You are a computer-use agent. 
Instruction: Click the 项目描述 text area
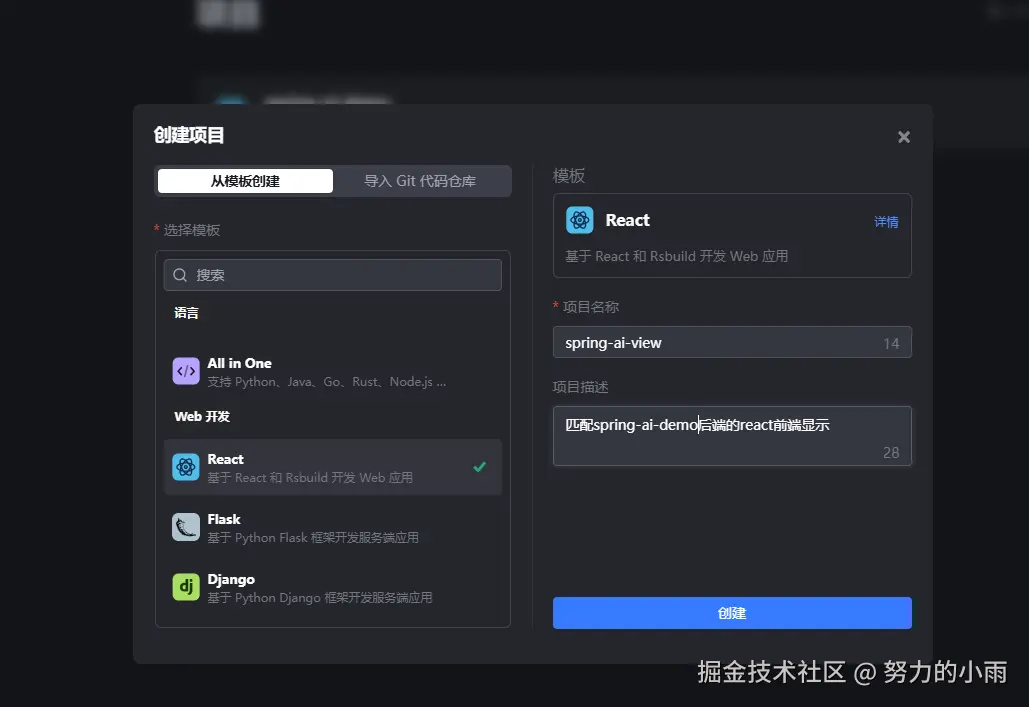click(732, 436)
